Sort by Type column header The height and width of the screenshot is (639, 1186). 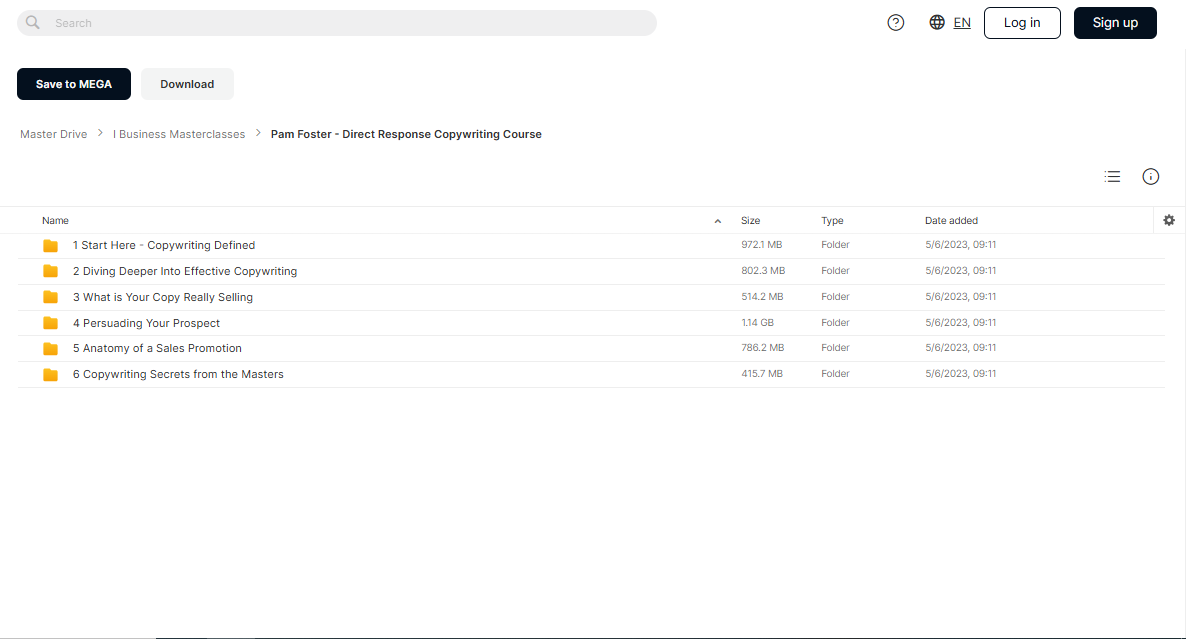[832, 221]
